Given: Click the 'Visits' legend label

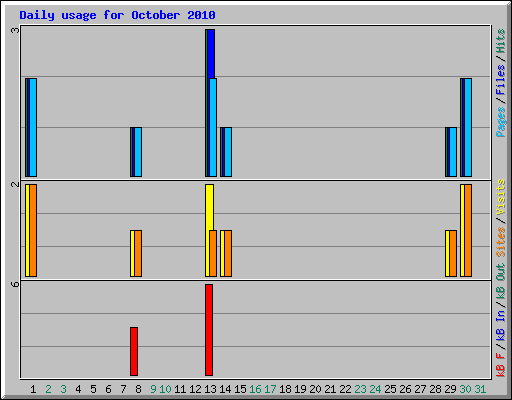Looking at the screenshot, I should click(501, 198).
